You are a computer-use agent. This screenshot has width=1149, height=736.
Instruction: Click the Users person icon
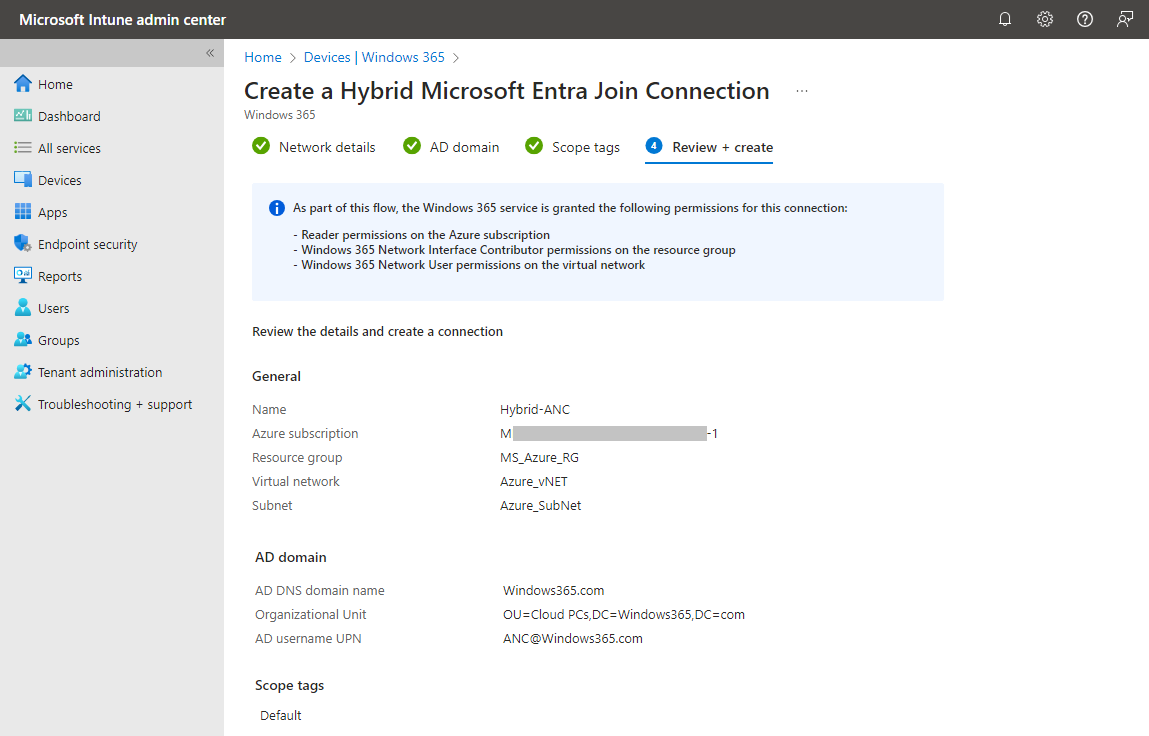[x=23, y=308]
